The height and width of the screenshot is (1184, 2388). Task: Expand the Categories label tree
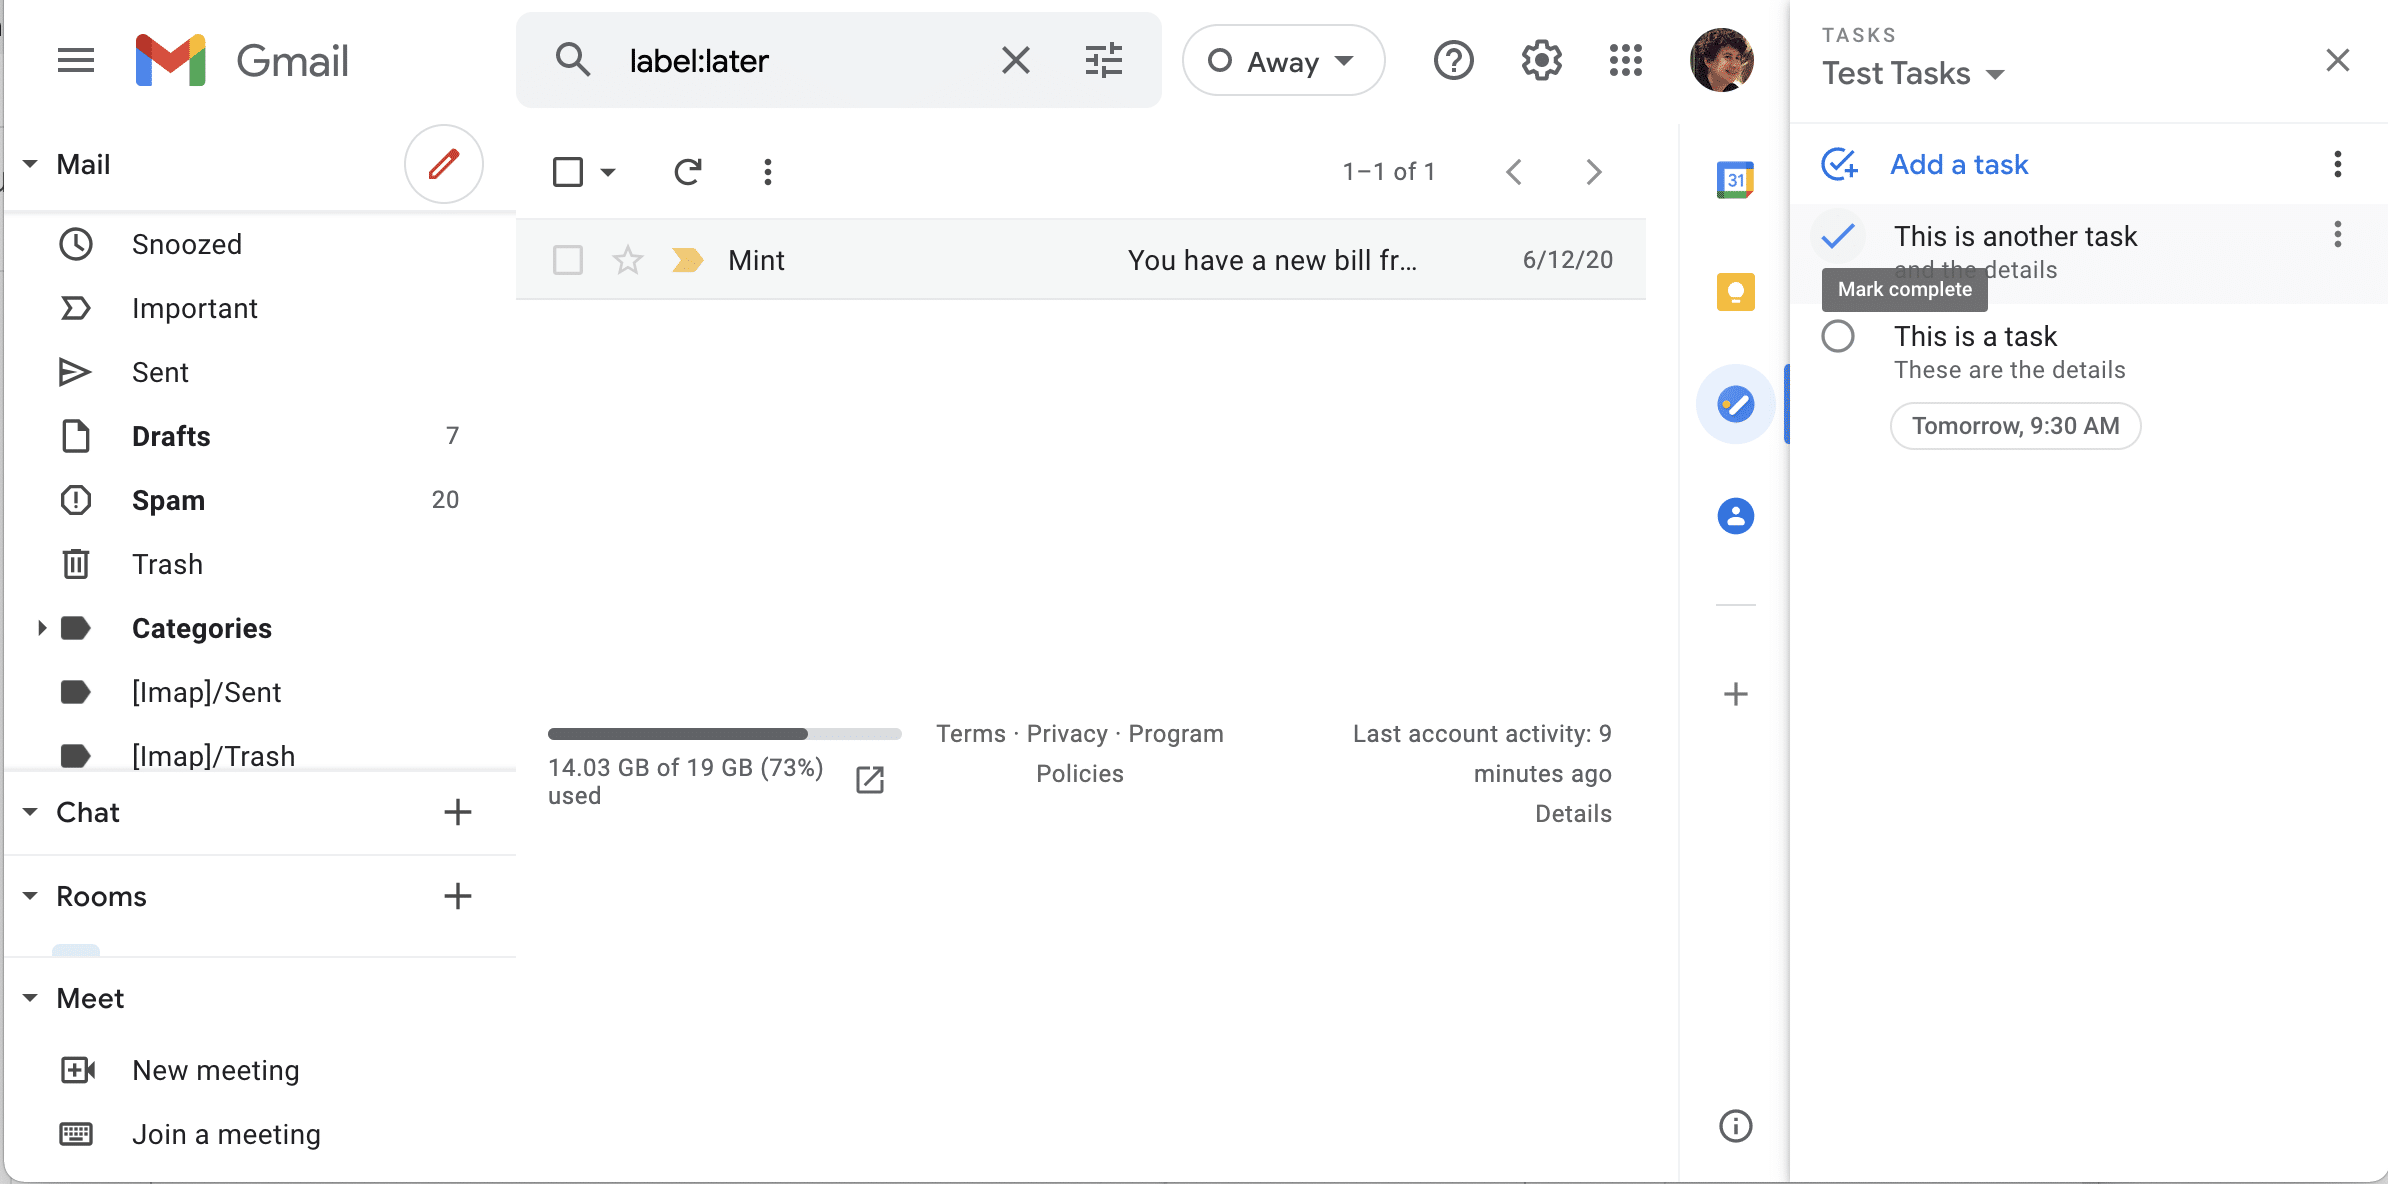(41, 628)
